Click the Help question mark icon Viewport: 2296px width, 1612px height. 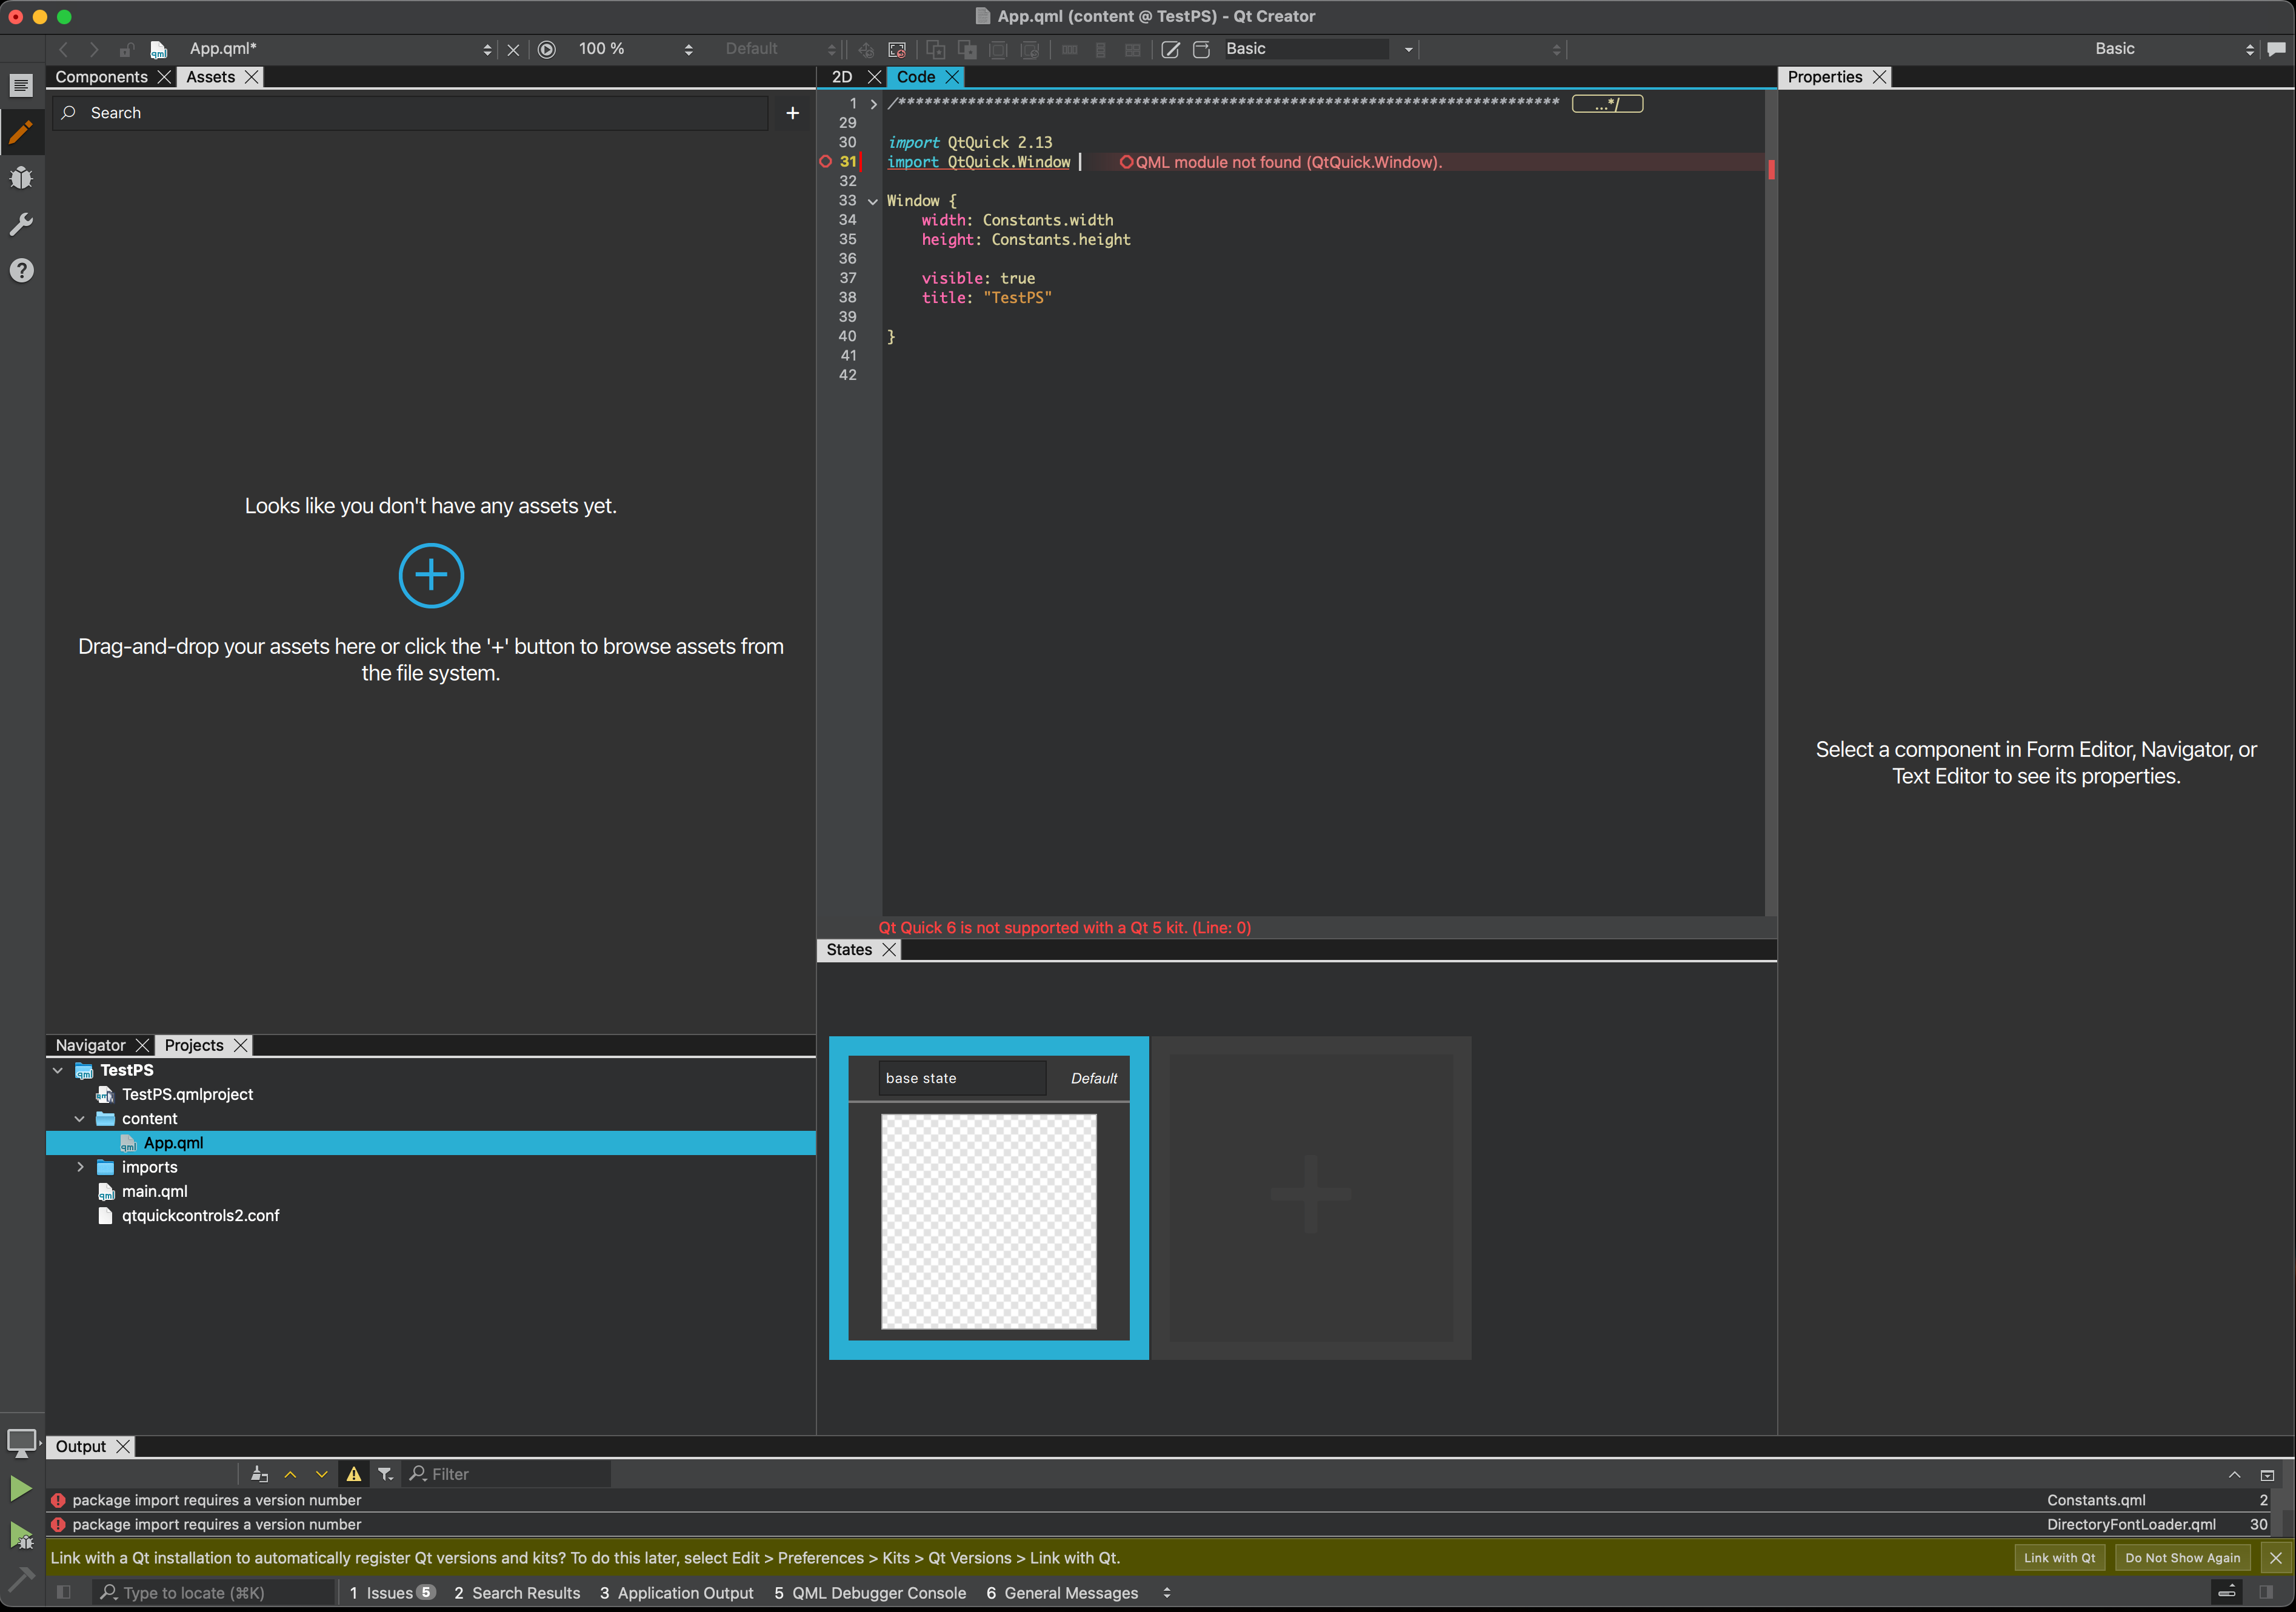[21, 270]
